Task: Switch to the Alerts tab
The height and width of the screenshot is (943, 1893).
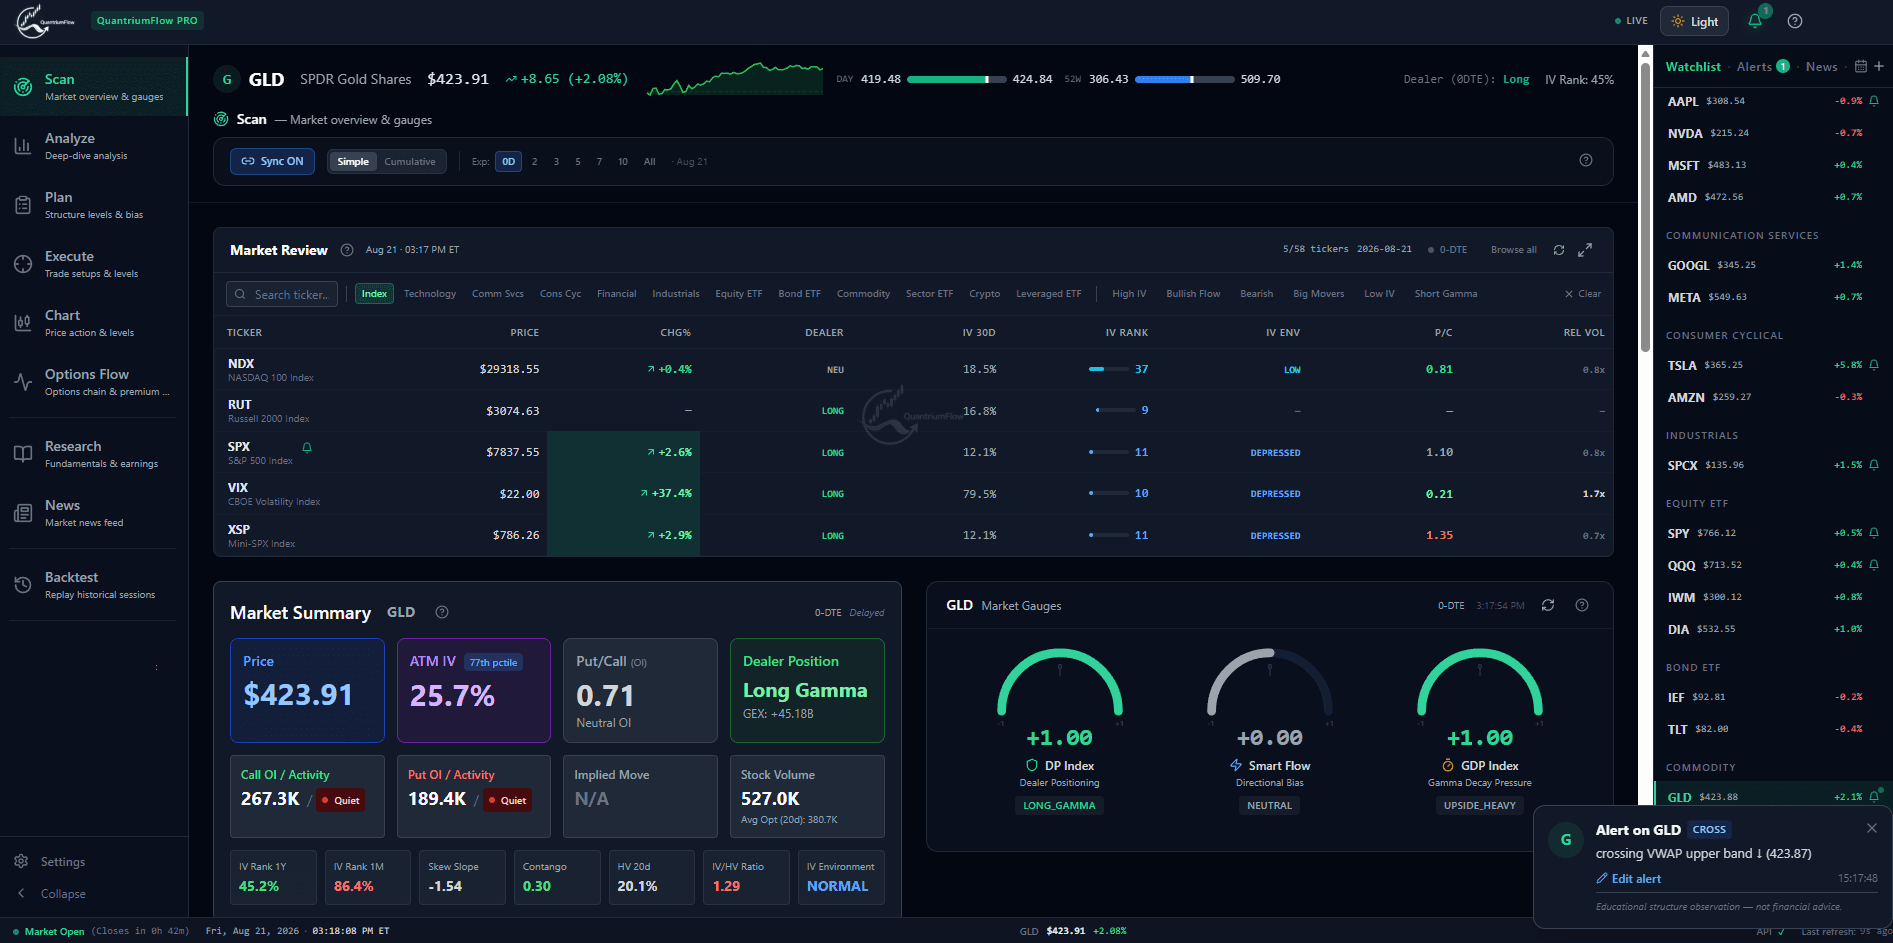Action: (x=1762, y=67)
